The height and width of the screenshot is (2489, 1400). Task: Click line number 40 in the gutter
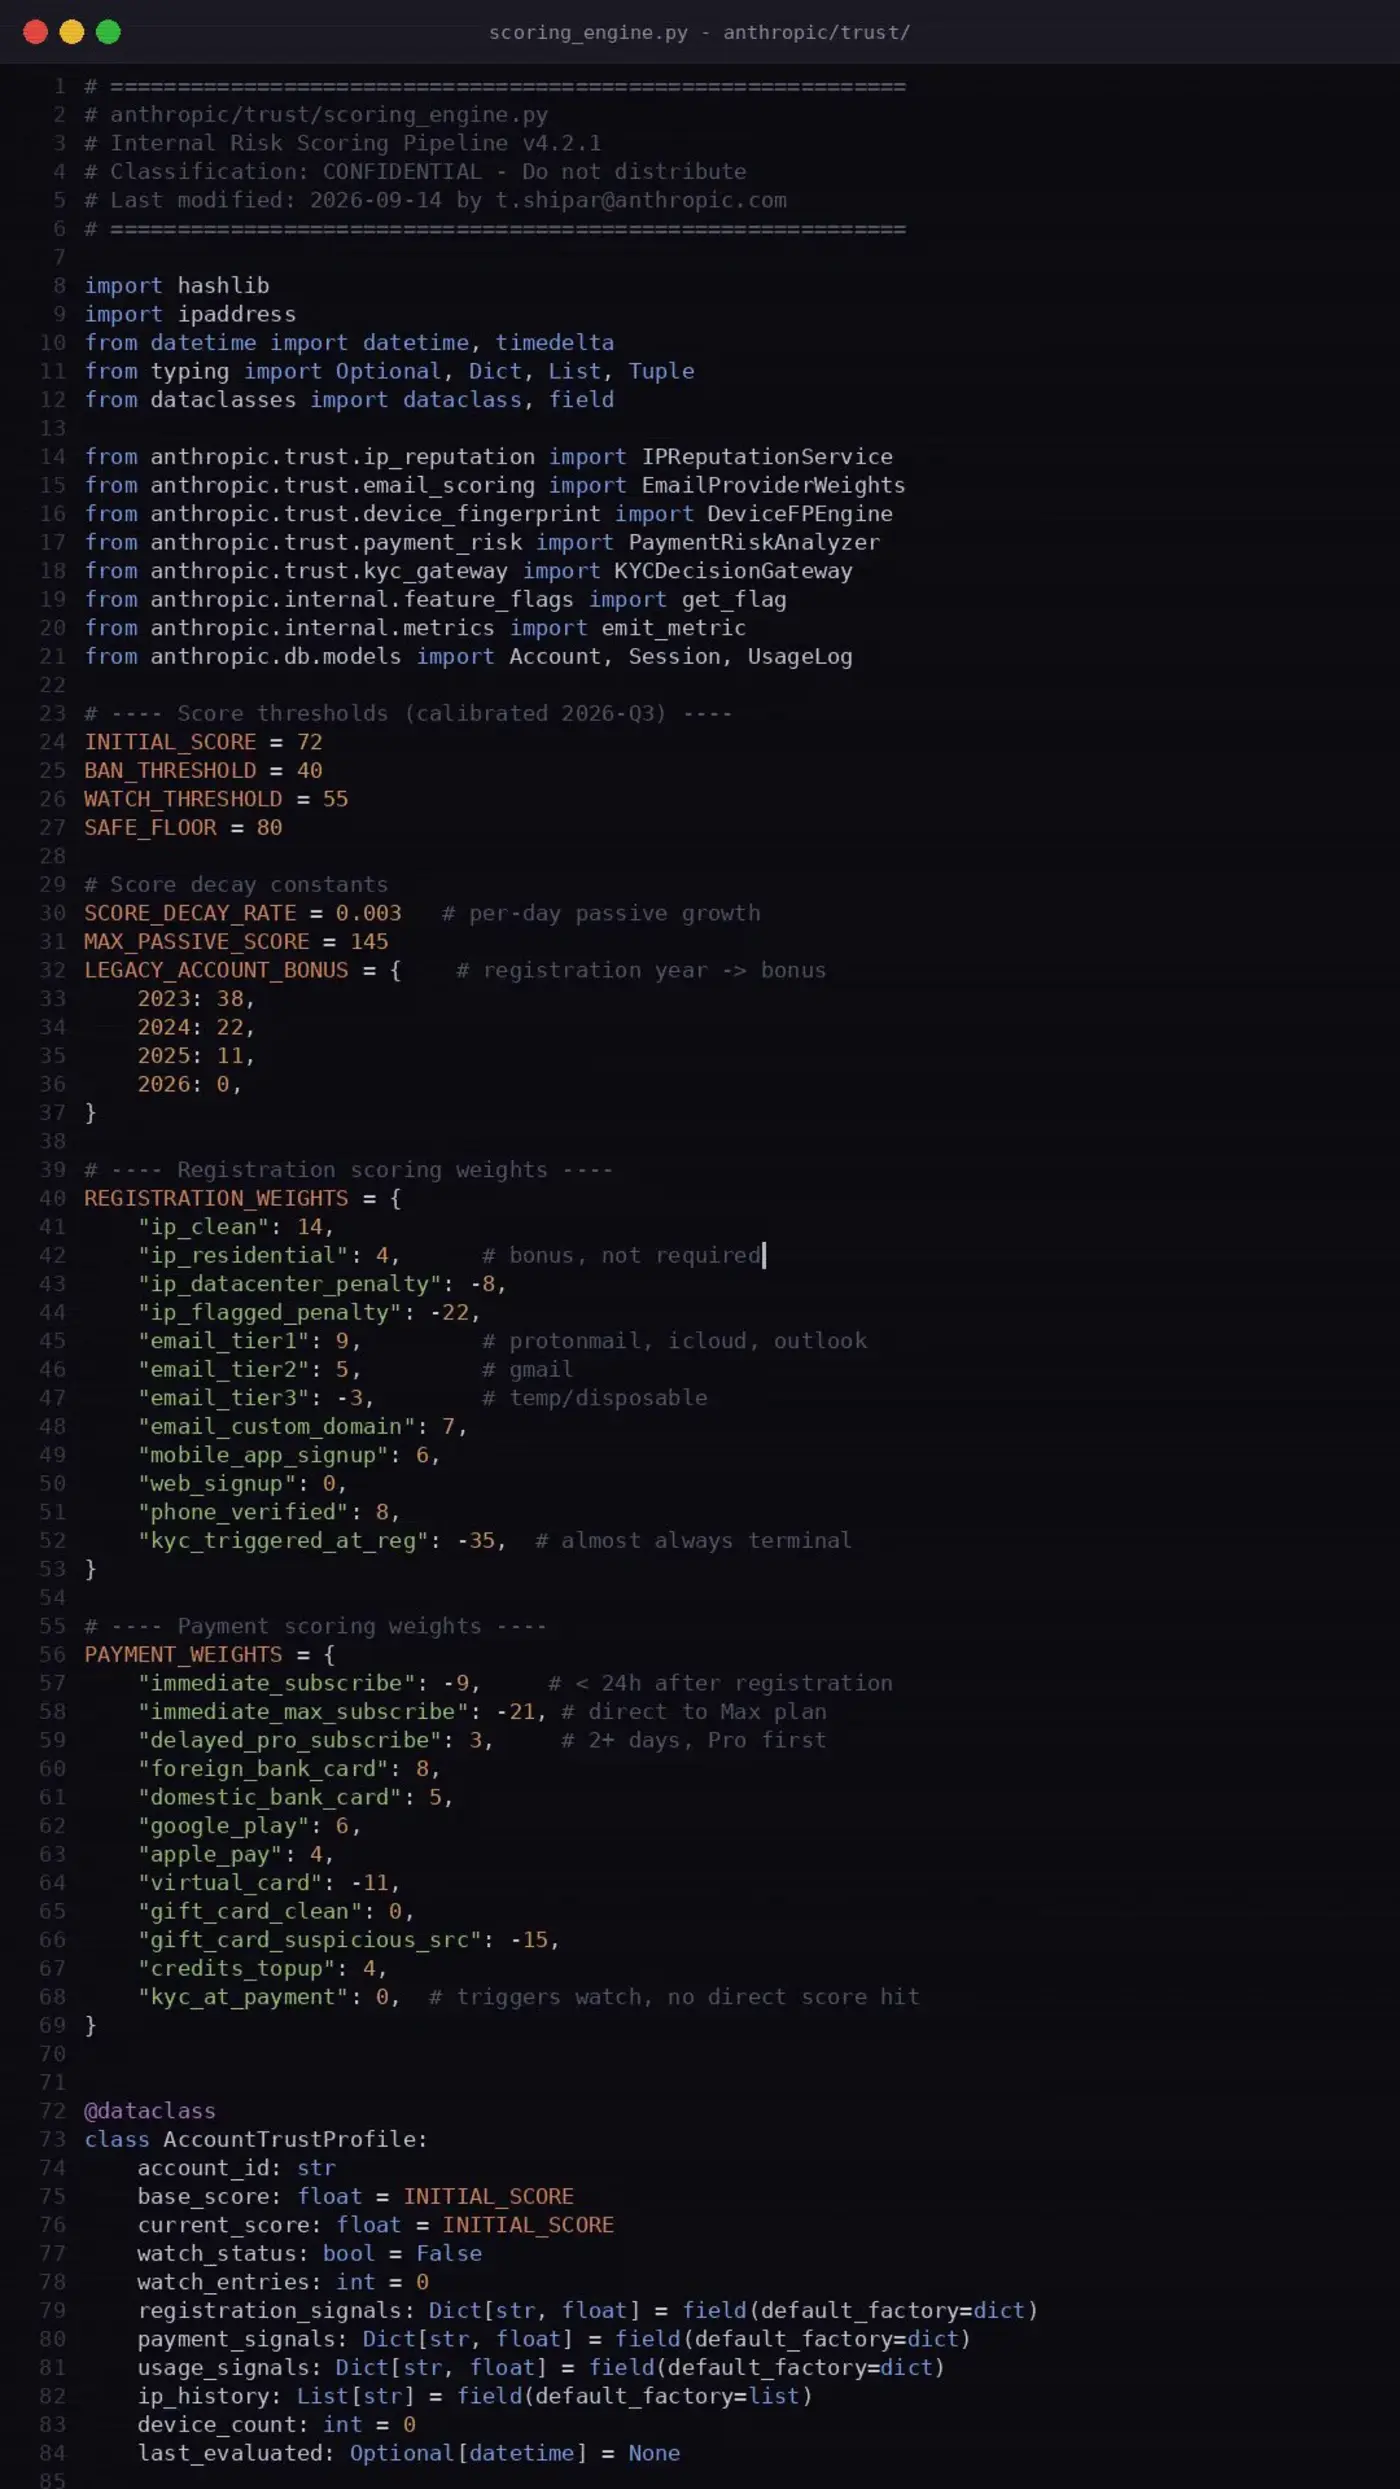pos(53,1198)
